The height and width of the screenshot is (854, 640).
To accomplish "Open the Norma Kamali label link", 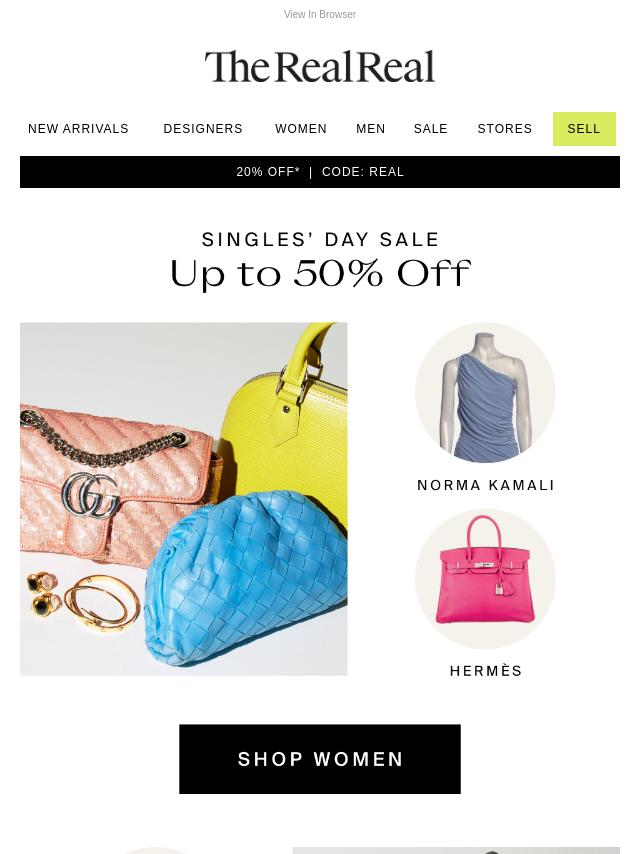I will pyautogui.click(x=485, y=485).
